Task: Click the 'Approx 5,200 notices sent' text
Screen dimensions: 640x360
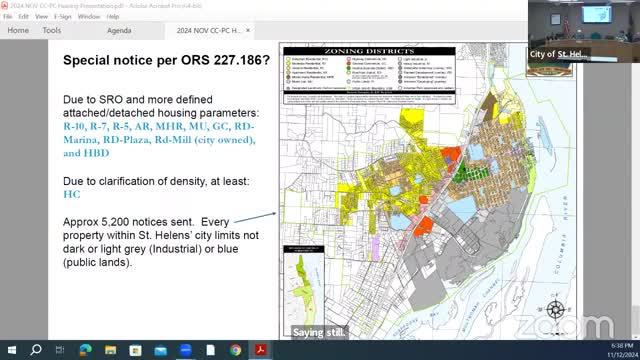Action: click(x=128, y=222)
